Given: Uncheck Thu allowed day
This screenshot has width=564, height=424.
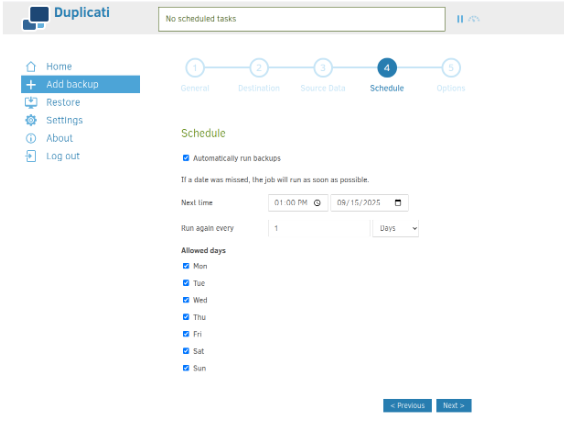Looking at the screenshot, I should 186,317.
